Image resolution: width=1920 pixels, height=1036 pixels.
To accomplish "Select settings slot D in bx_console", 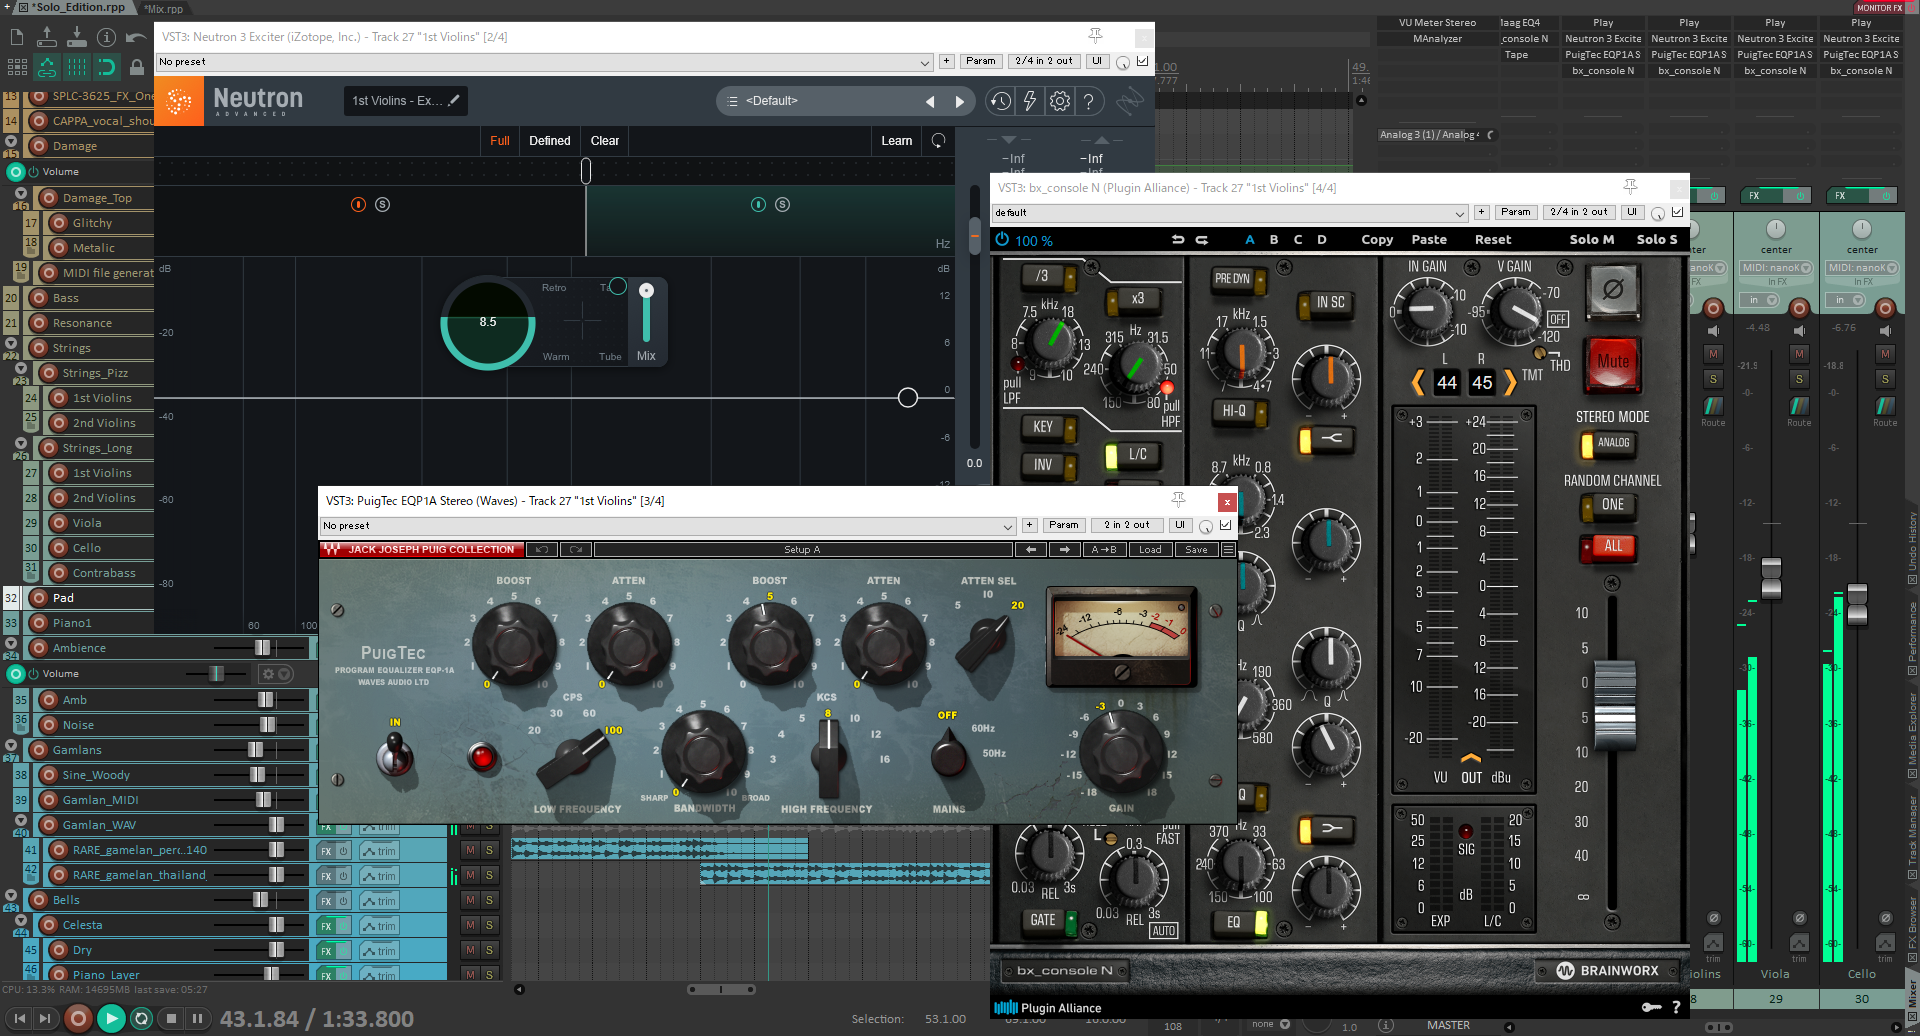I will 1322,240.
